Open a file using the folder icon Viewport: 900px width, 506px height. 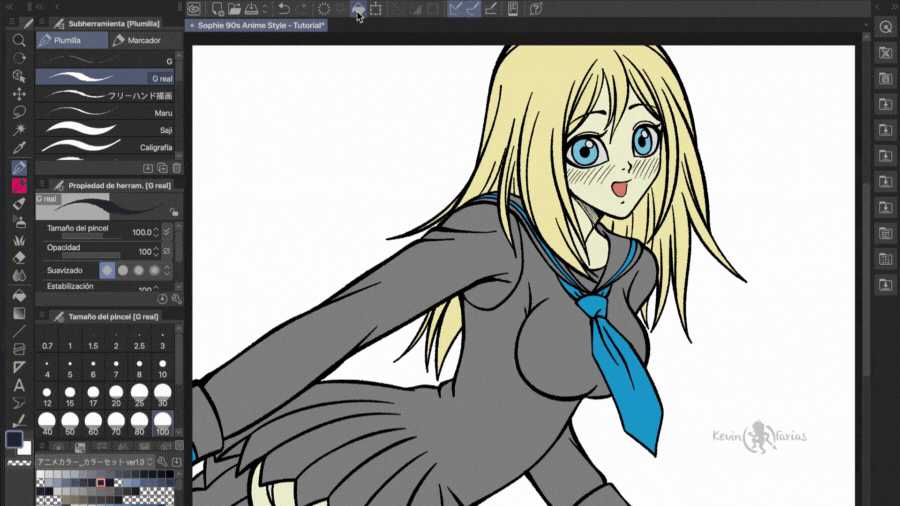tap(234, 9)
